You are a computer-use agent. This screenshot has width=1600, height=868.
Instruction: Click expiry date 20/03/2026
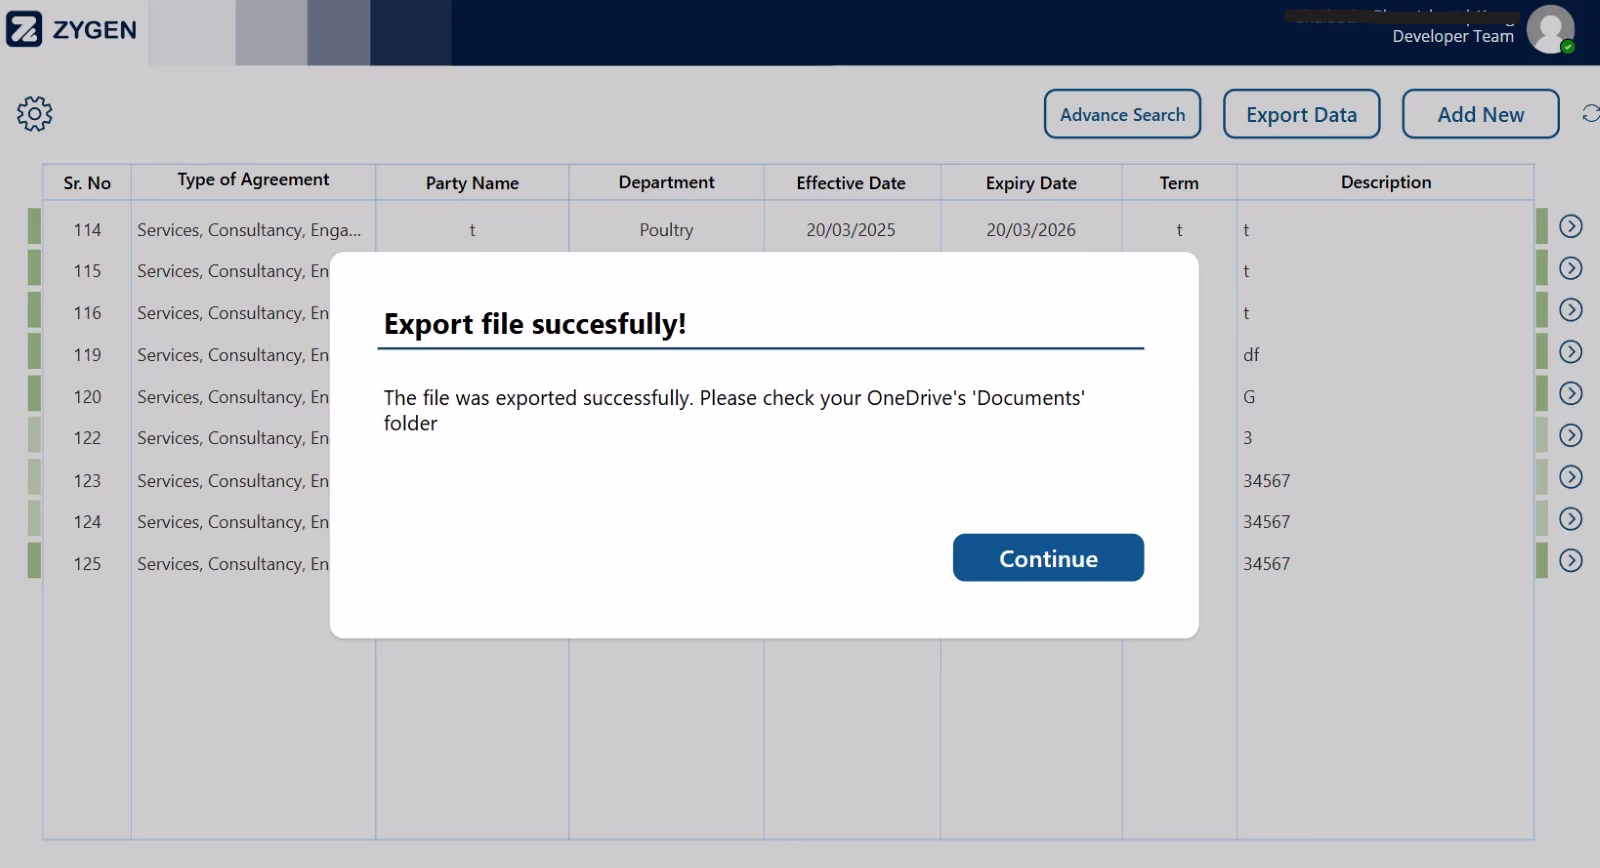1031,230
